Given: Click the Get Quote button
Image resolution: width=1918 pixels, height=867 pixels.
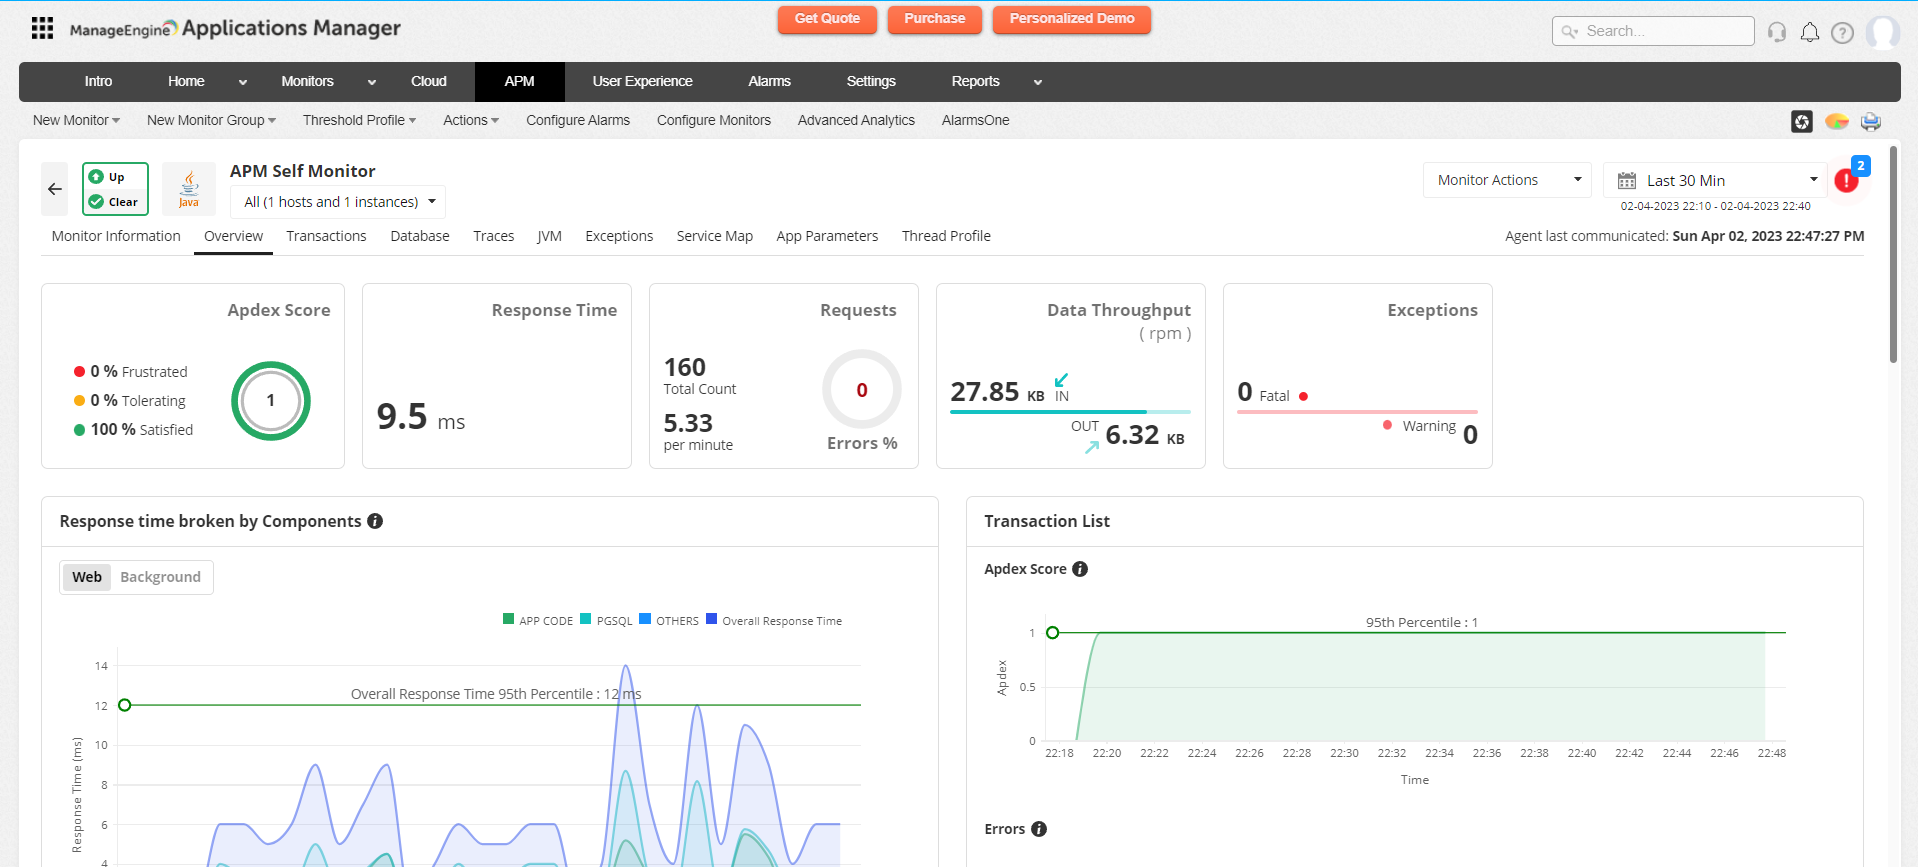Looking at the screenshot, I should (x=827, y=19).
